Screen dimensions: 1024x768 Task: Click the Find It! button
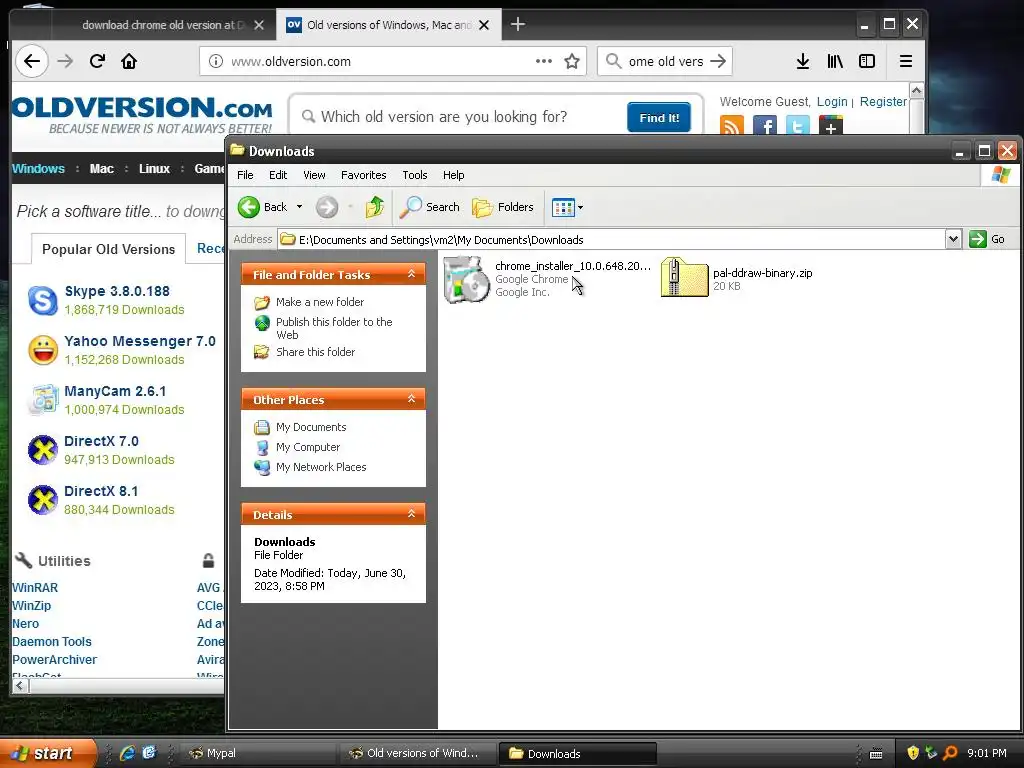coord(659,118)
